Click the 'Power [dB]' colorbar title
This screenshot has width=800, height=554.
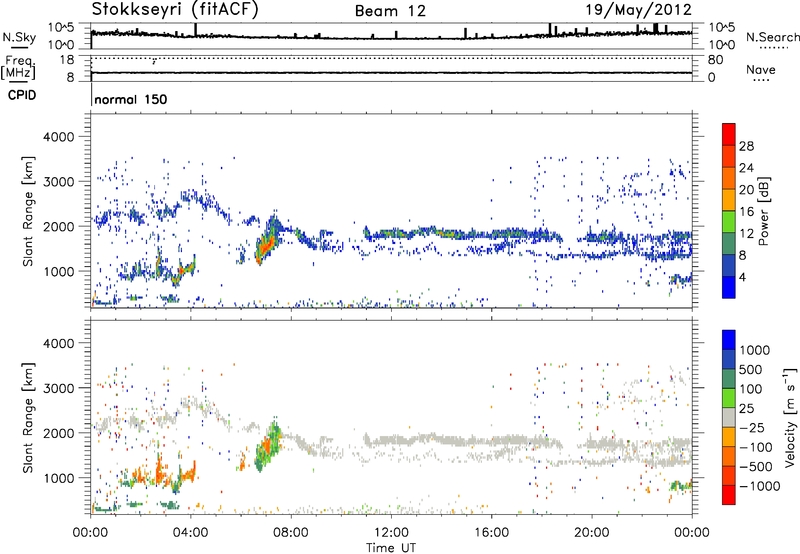[764, 211]
